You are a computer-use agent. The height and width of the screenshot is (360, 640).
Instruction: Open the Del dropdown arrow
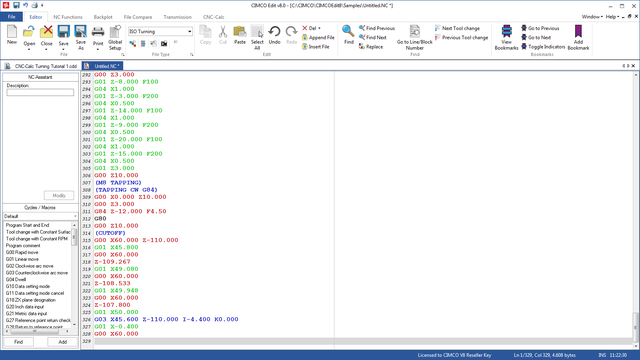click(x=319, y=29)
